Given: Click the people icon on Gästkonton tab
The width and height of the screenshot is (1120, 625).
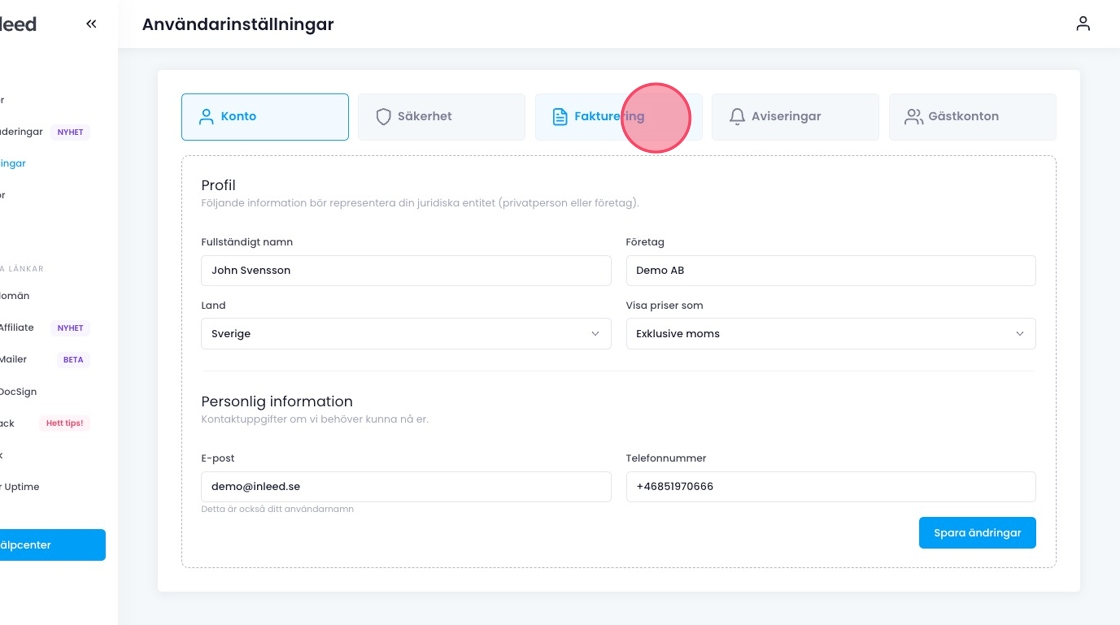Looking at the screenshot, I should (913, 117).
